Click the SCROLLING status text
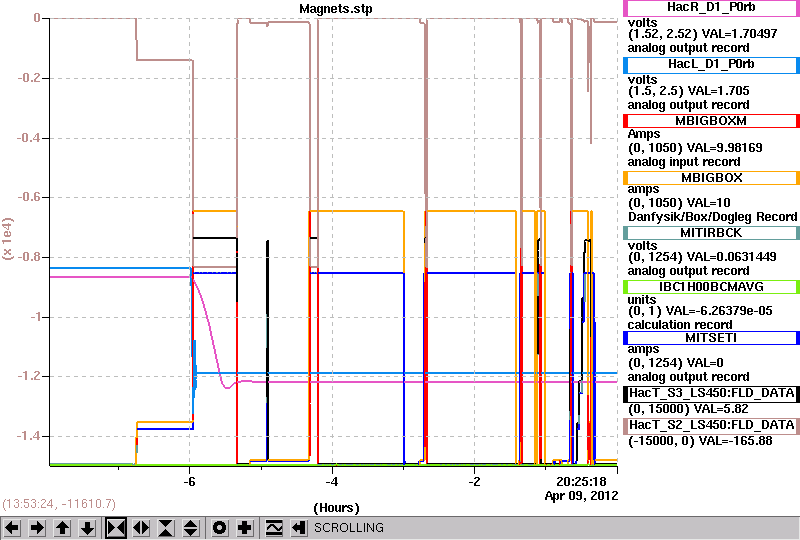The image size is (800, 540). (348, 528)
